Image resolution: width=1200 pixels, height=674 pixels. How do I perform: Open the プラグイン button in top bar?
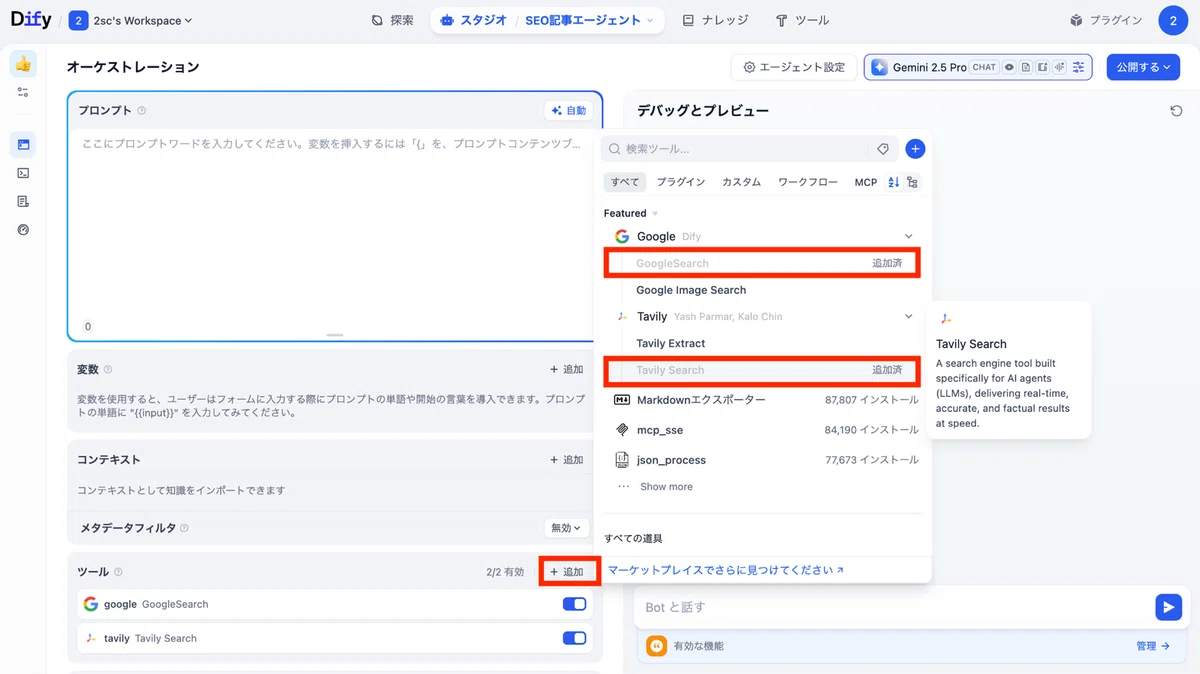(1105, 20)
